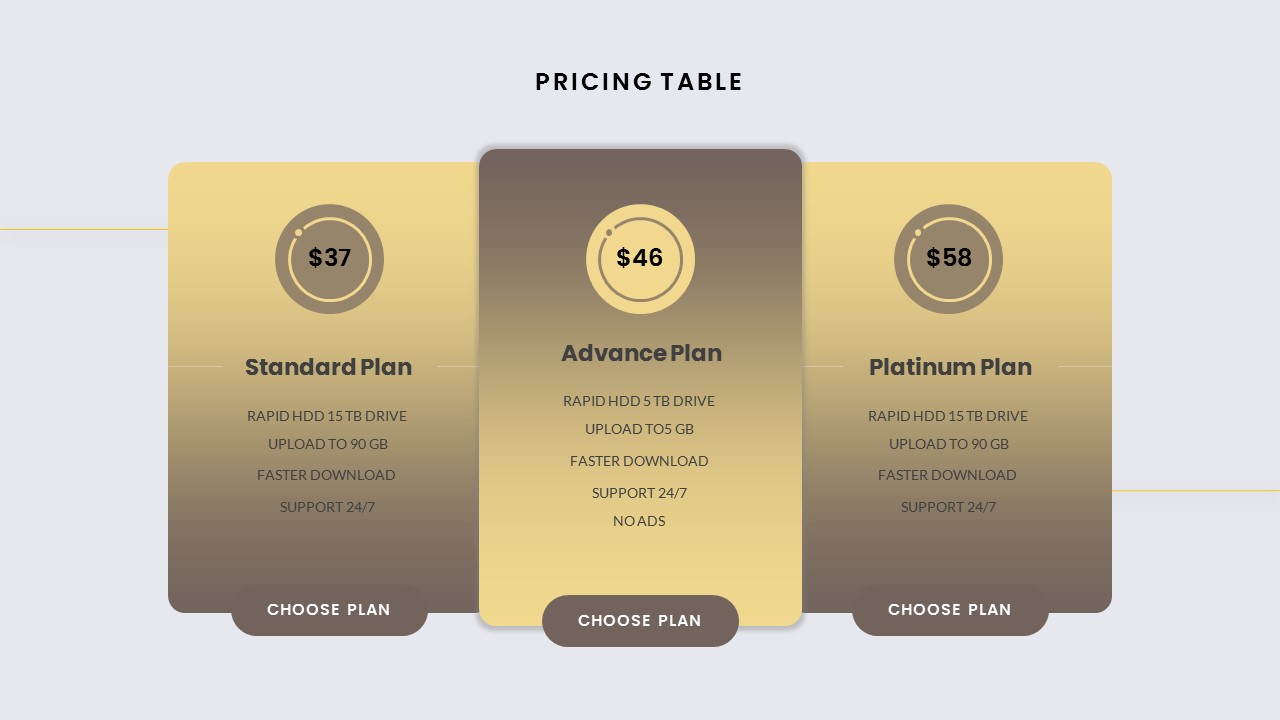
Task: Choose the Advance Plan button
Action: [x=640, y=621]
